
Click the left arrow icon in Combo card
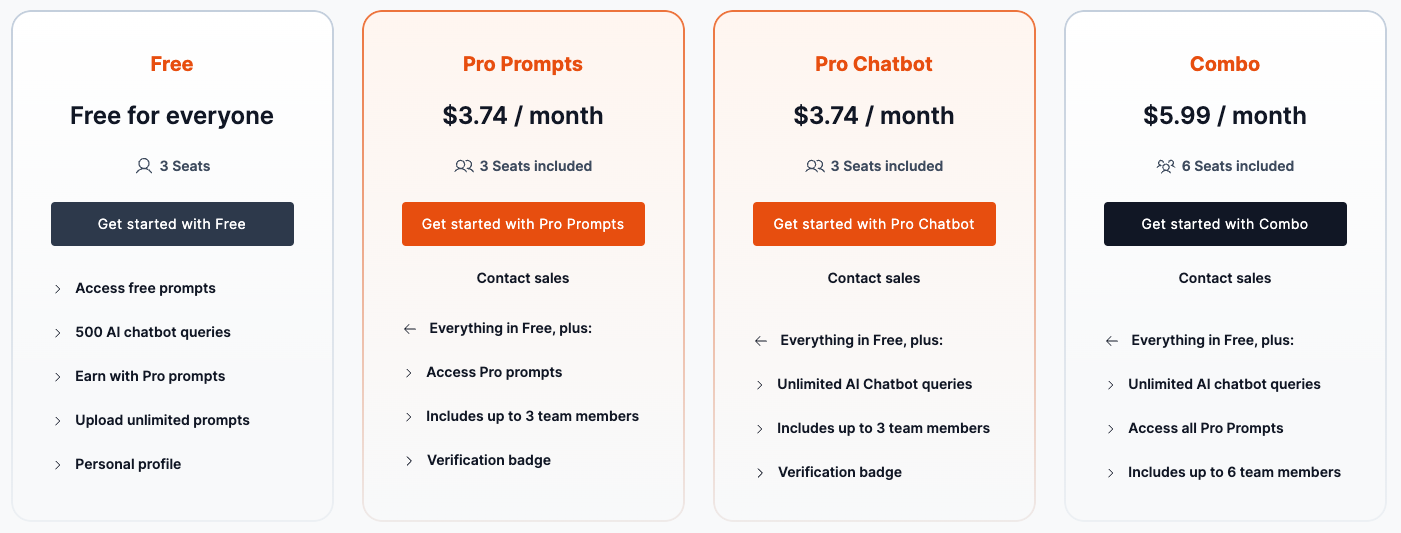[x=1112, y=341]
